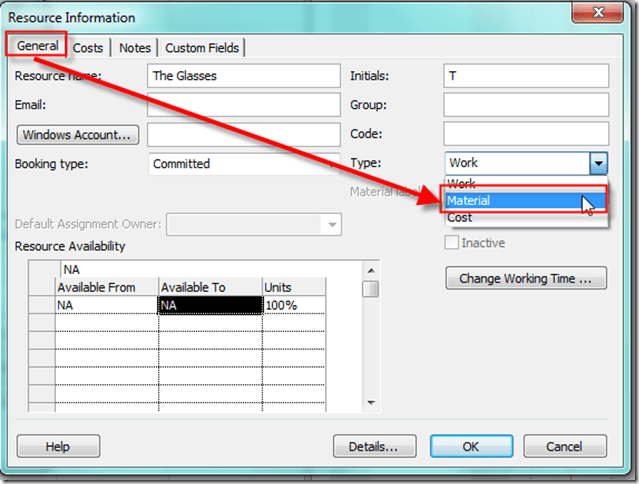The width and height of the screenshot is (639, 484).
Task: Click the Help button
Action: pos(58,447)
